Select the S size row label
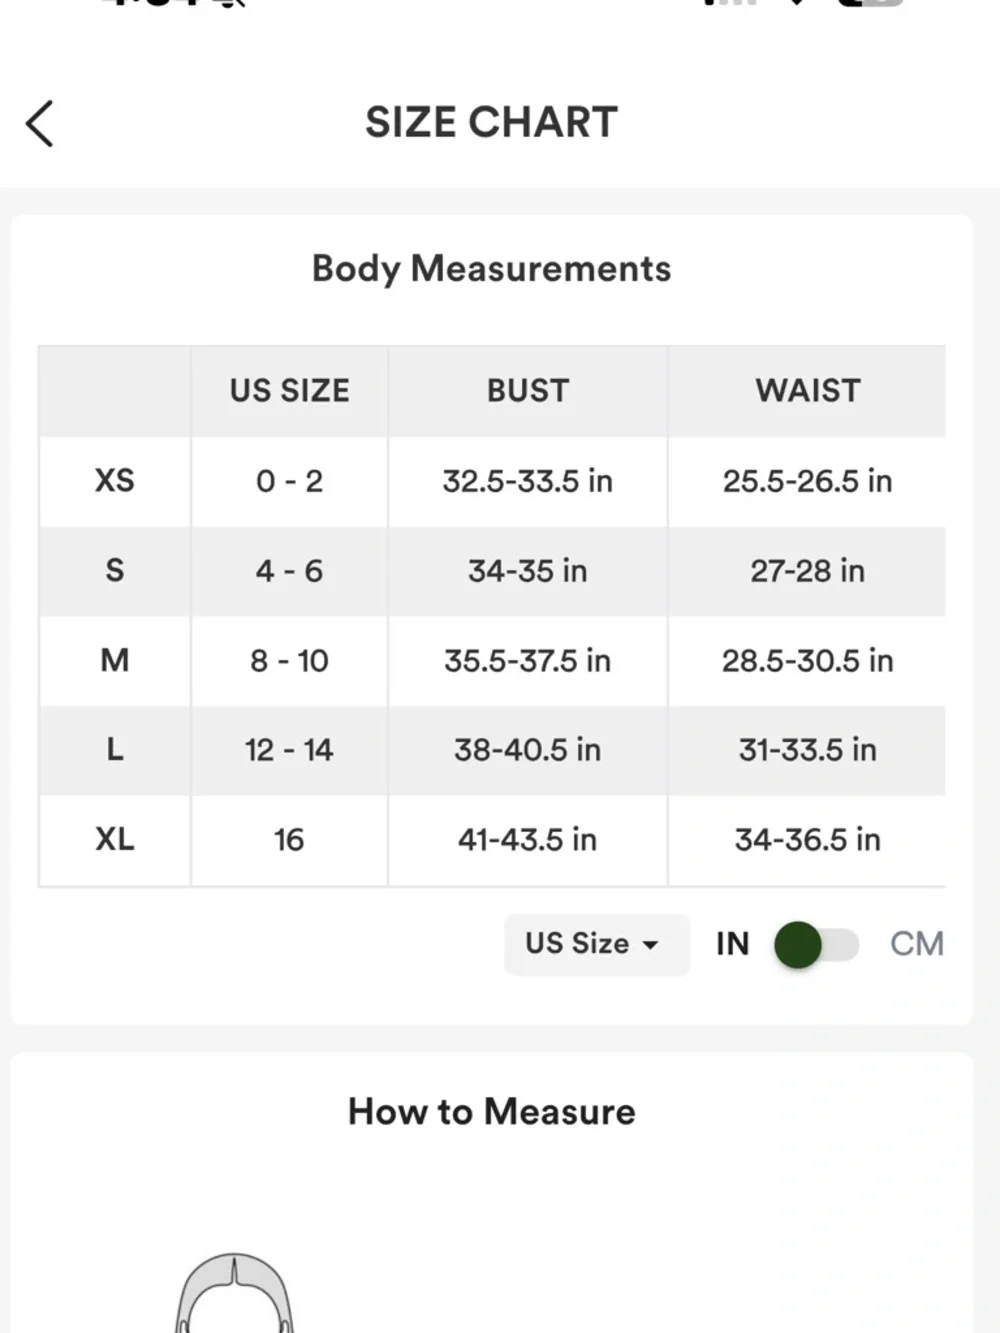Viewport: 1000px width, 1333px height. (114, 571)
